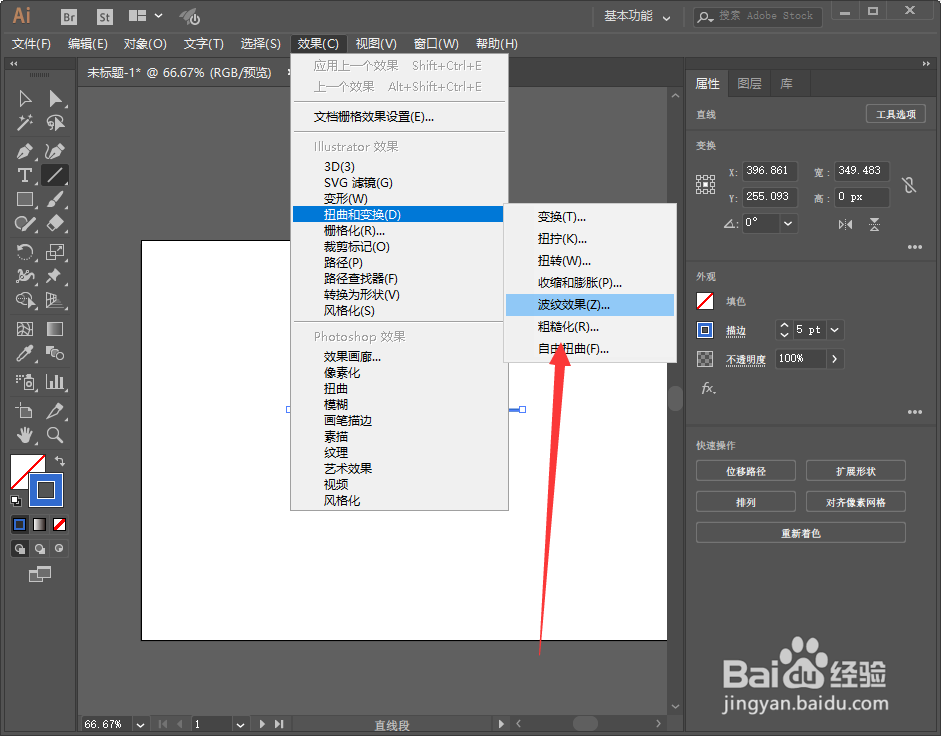Select the Eraser tool
The image size is (941, 736).
55,223
